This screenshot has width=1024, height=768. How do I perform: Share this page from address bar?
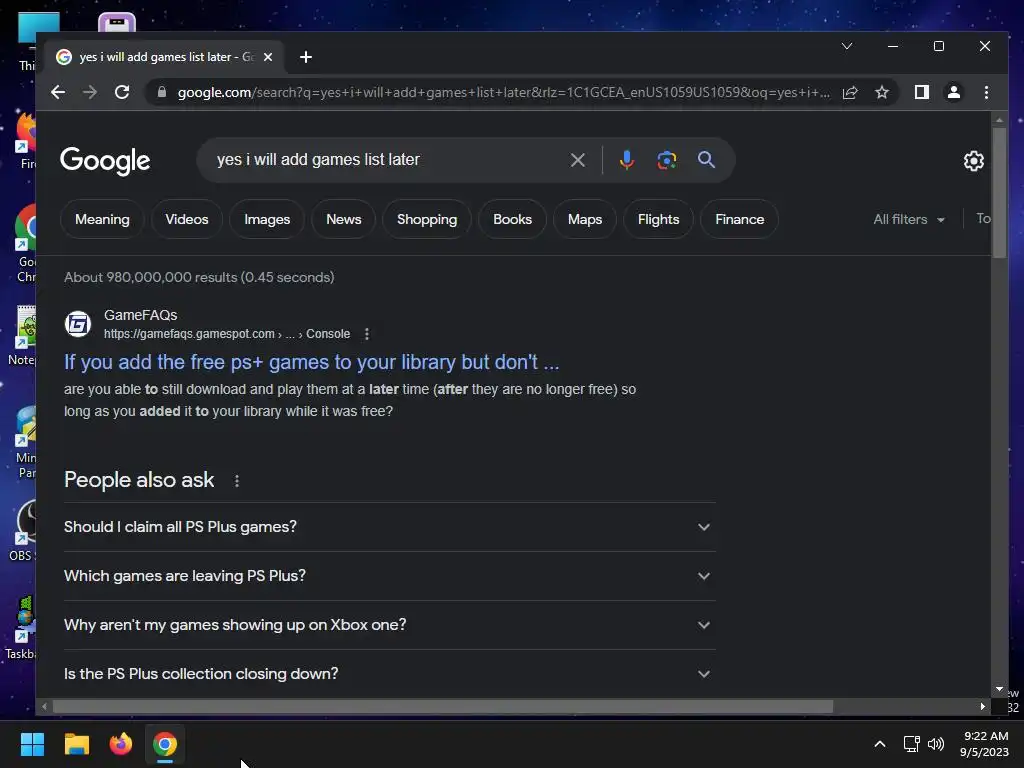[850, 92]
